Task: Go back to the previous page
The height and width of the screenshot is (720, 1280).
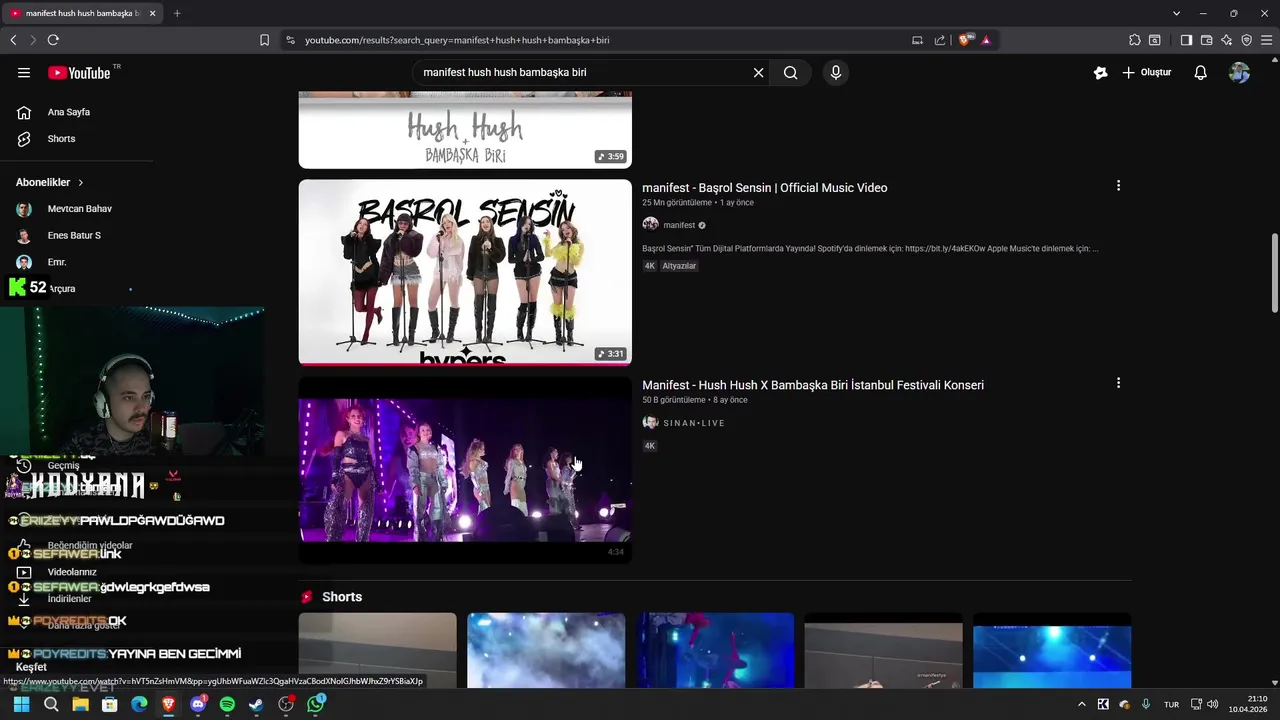Action: coord(13,40)
